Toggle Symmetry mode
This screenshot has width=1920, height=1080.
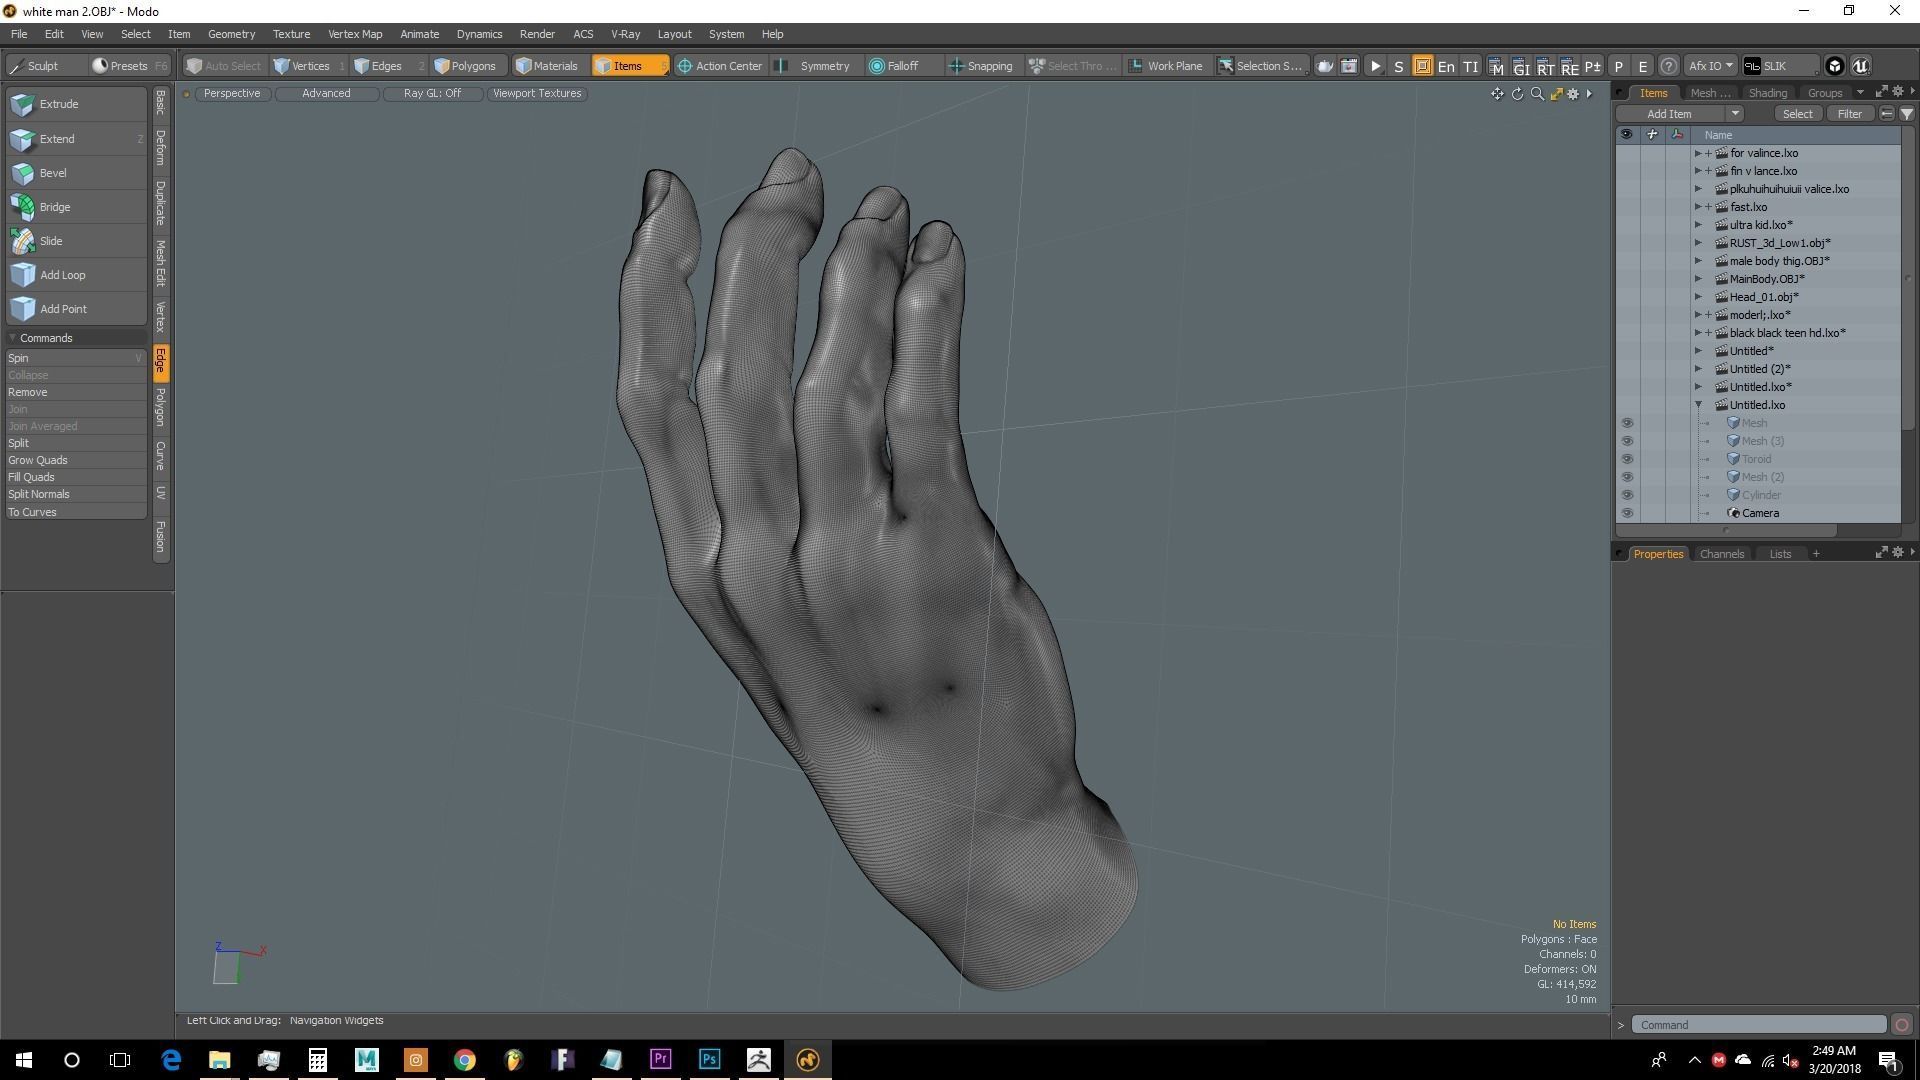814,66
